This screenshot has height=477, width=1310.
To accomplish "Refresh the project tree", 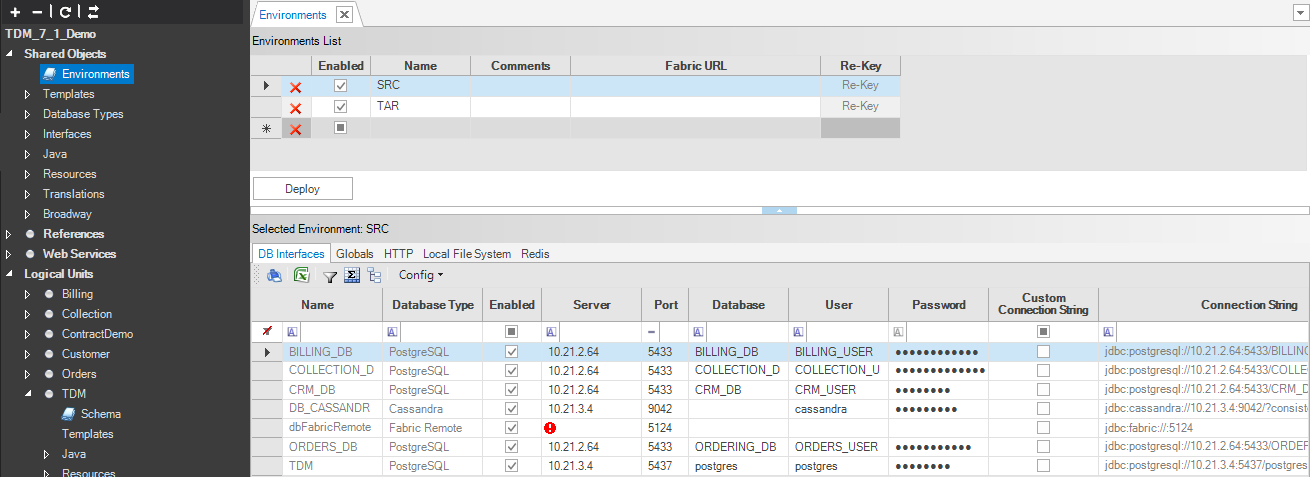I will coord(65,12).
